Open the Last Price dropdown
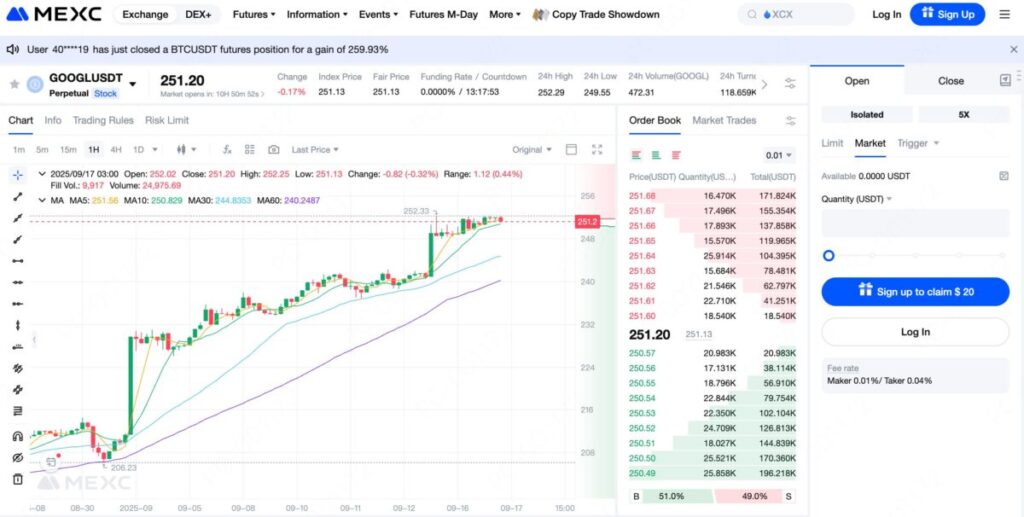The width and height of the screenshot is (1024, 517). [x=314, y=150]
